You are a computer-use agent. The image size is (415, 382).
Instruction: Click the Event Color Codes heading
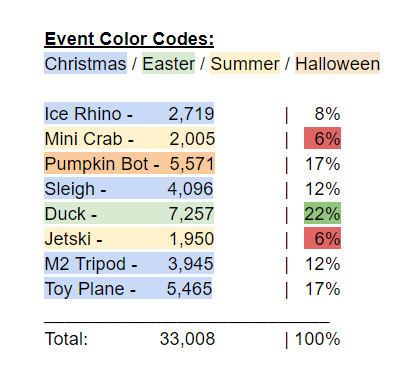click(129, 39)
